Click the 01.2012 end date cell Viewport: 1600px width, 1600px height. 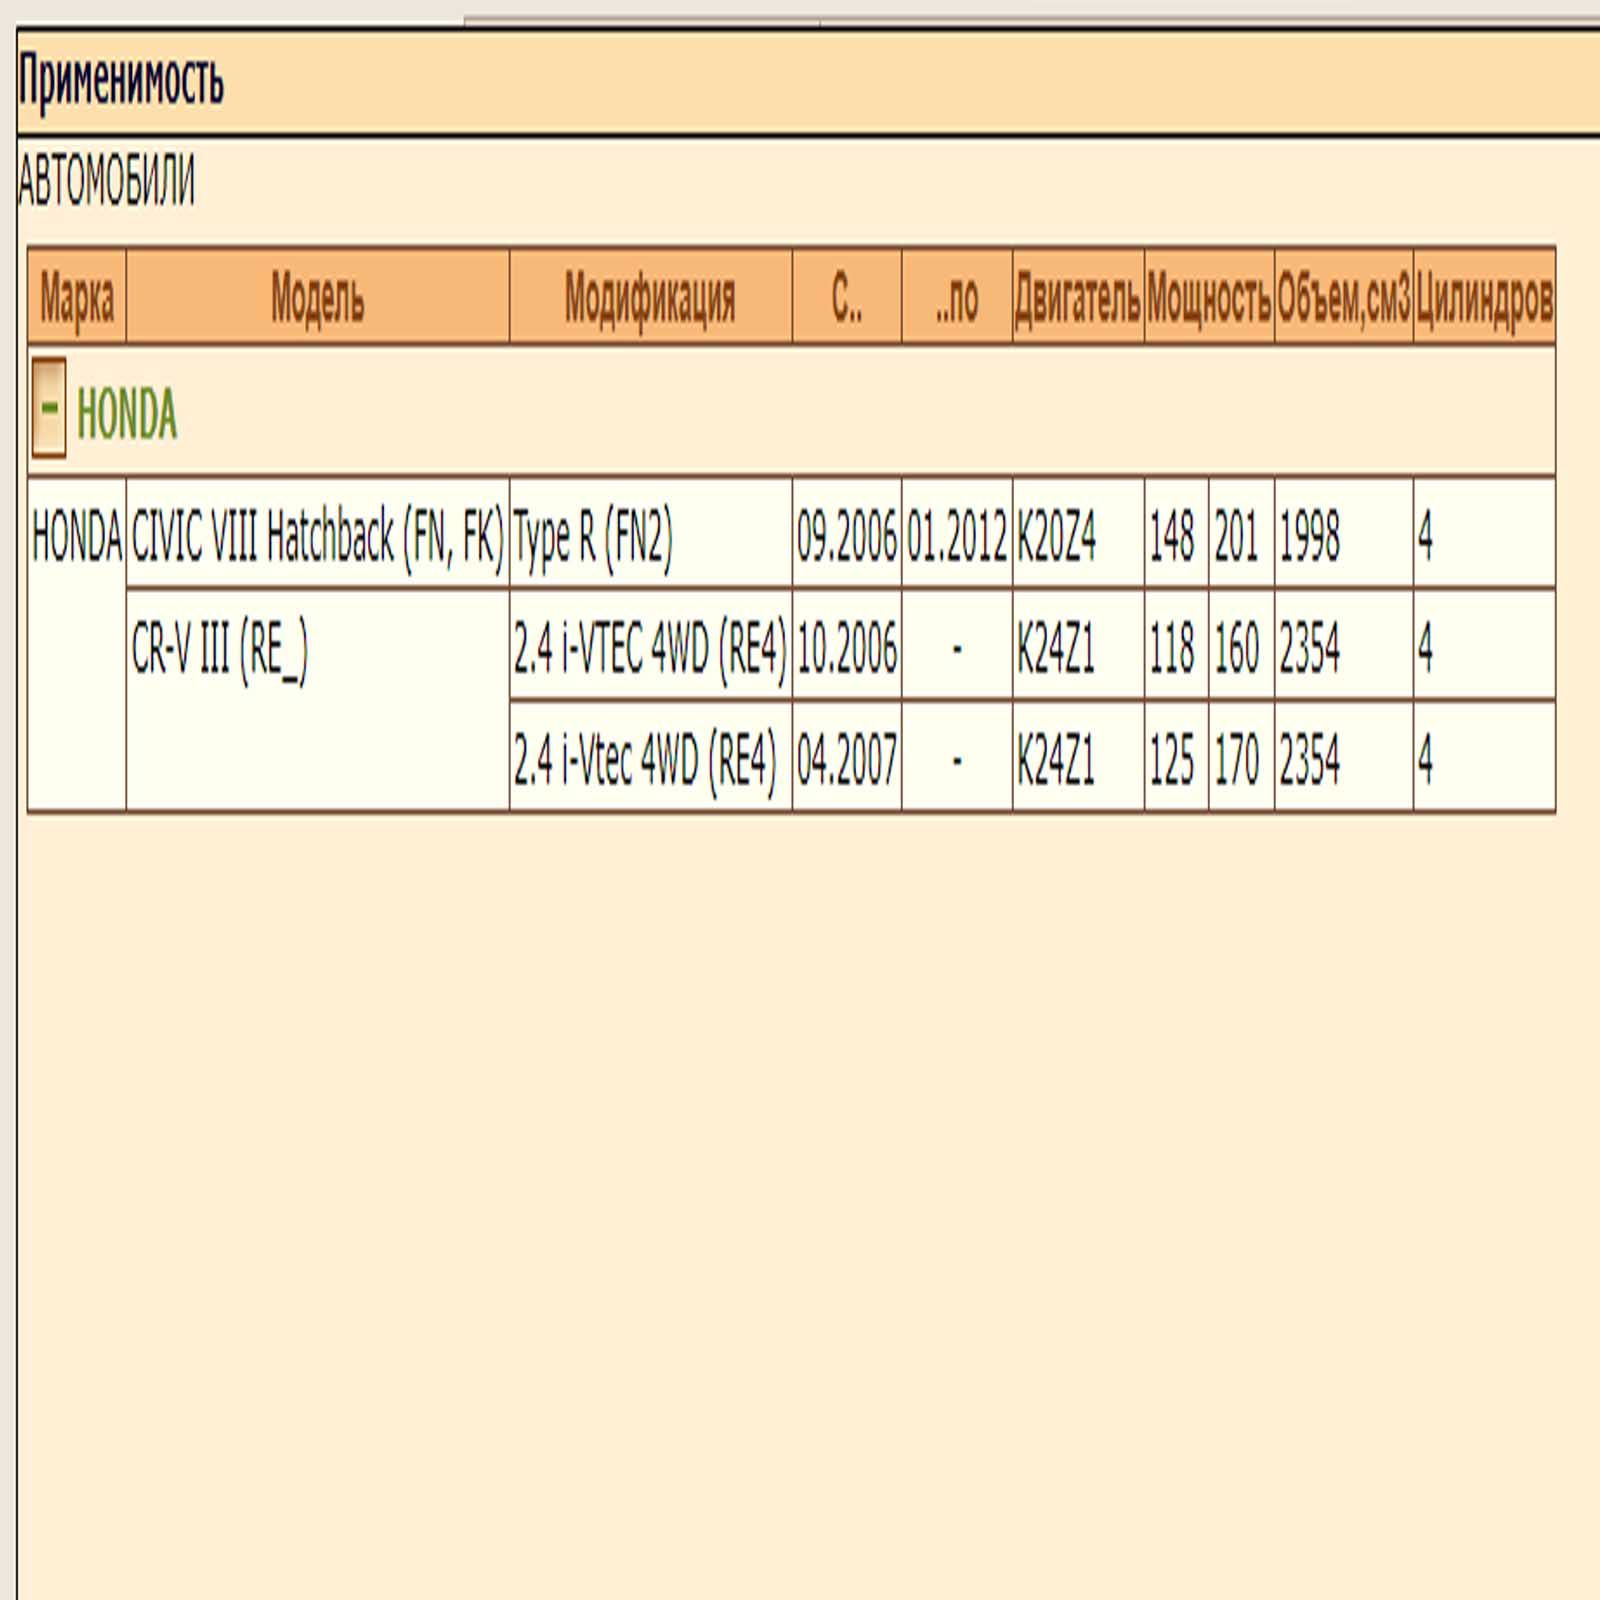click(956, 536)
